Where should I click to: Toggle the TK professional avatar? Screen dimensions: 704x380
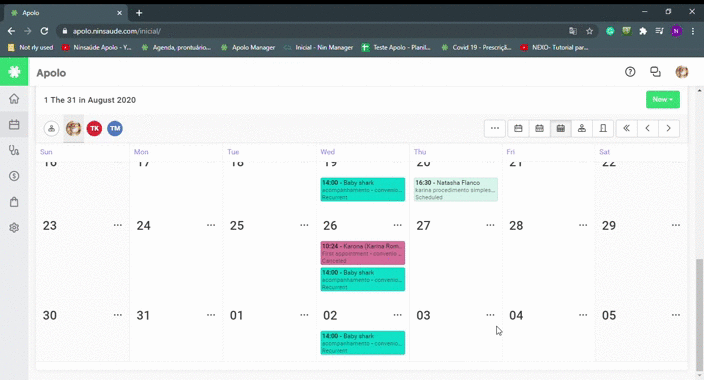(94, 128)
